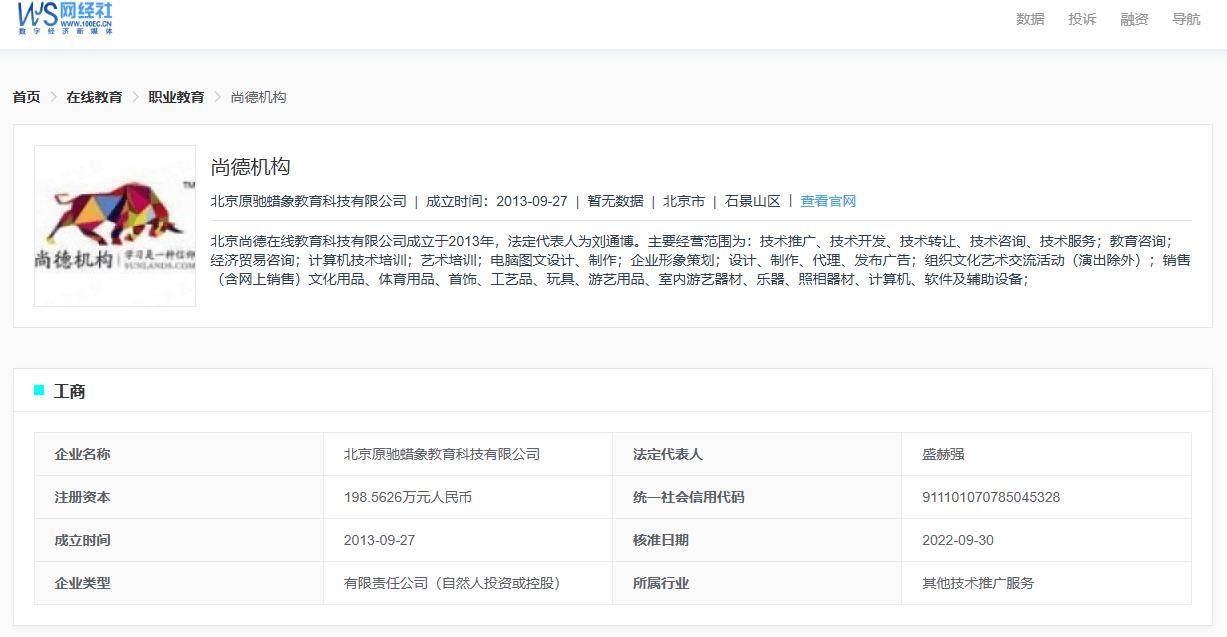Click the 网经社 site logo

click(x=65, y=18)
